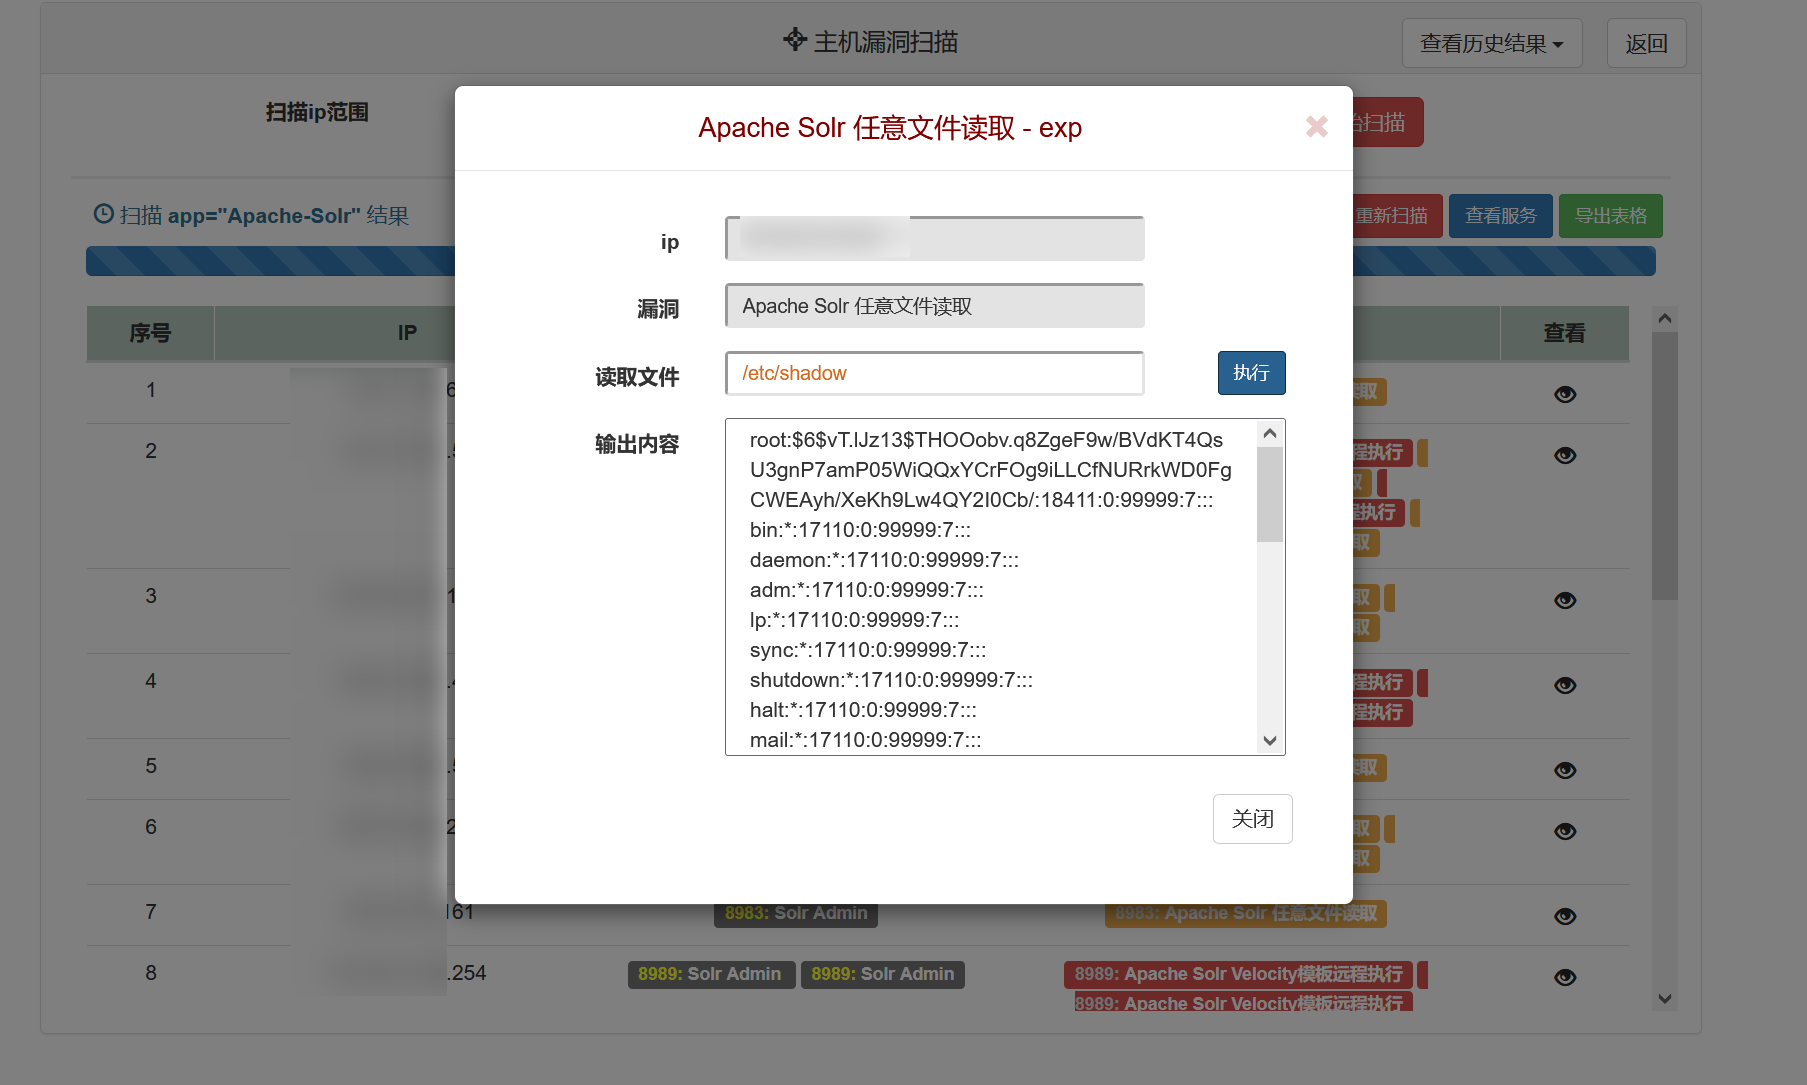Click the 重新扫描 rescan button
The image size is (1807, 1085).
tap(1396, 216)
